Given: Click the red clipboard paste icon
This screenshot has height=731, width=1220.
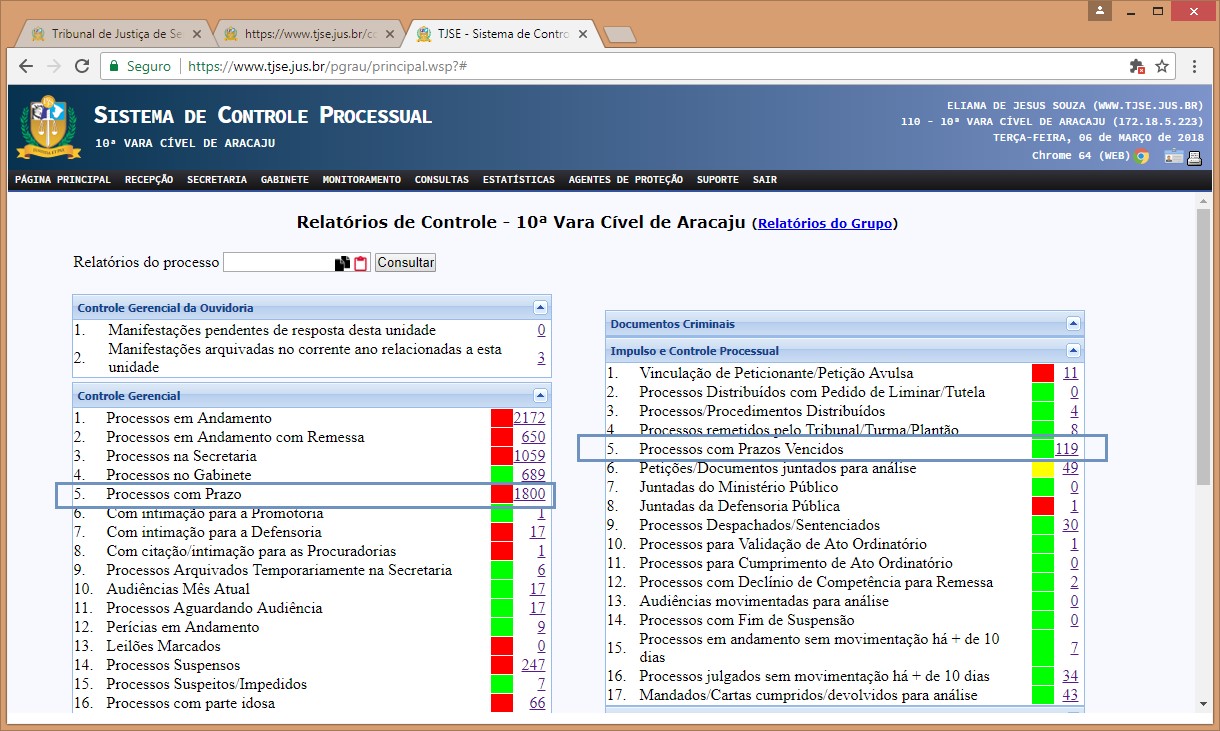Looking at the screenshot, I should coord(361,263).
